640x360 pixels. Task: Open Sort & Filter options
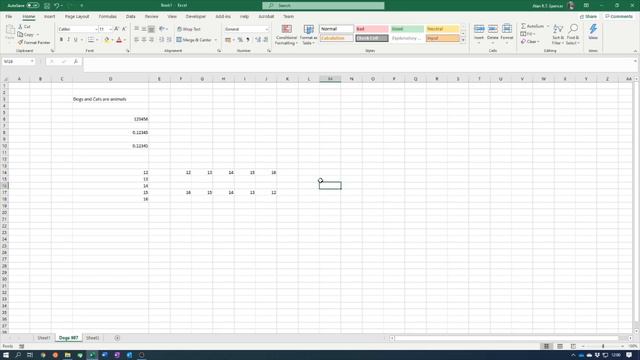(x=558, y=34)
